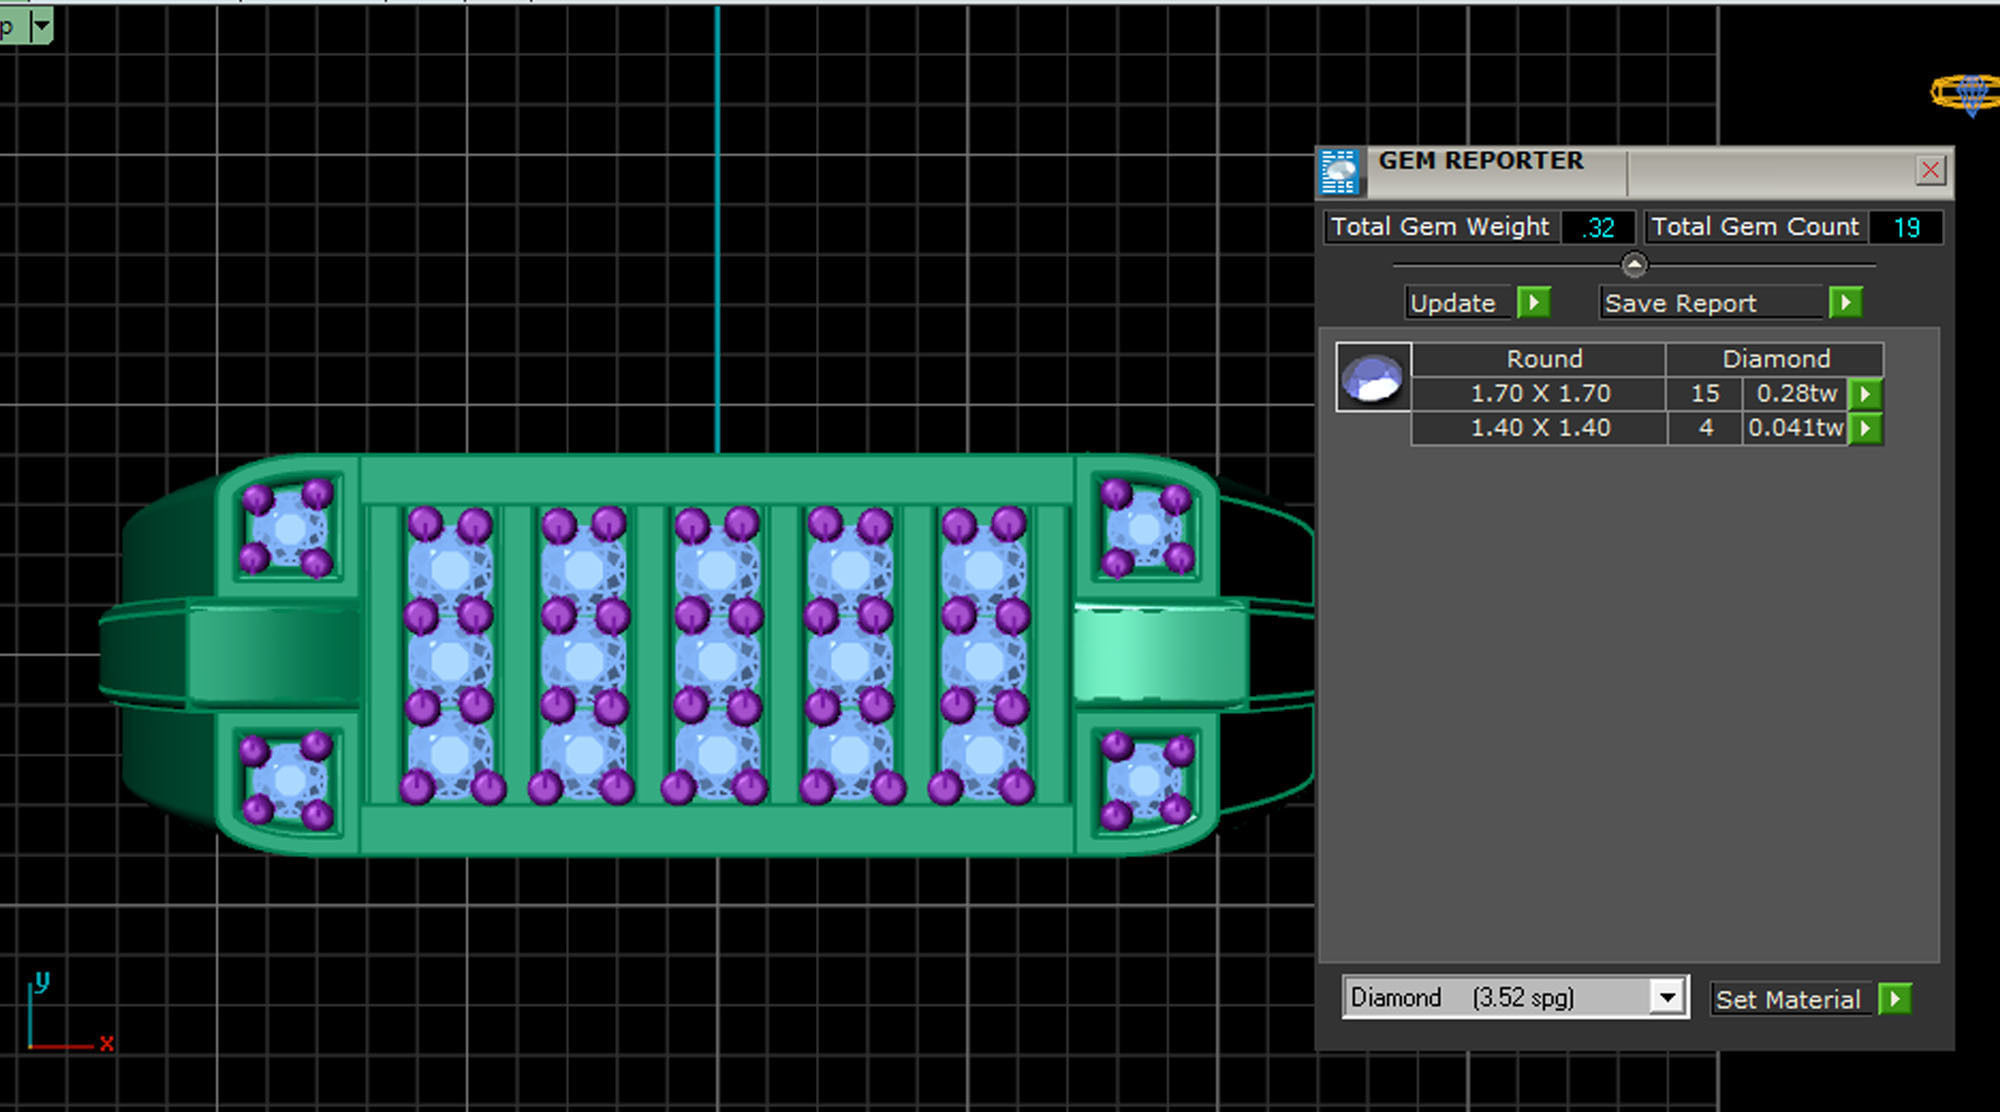Click the green arrow beside Save Report

pos(1845,303)
